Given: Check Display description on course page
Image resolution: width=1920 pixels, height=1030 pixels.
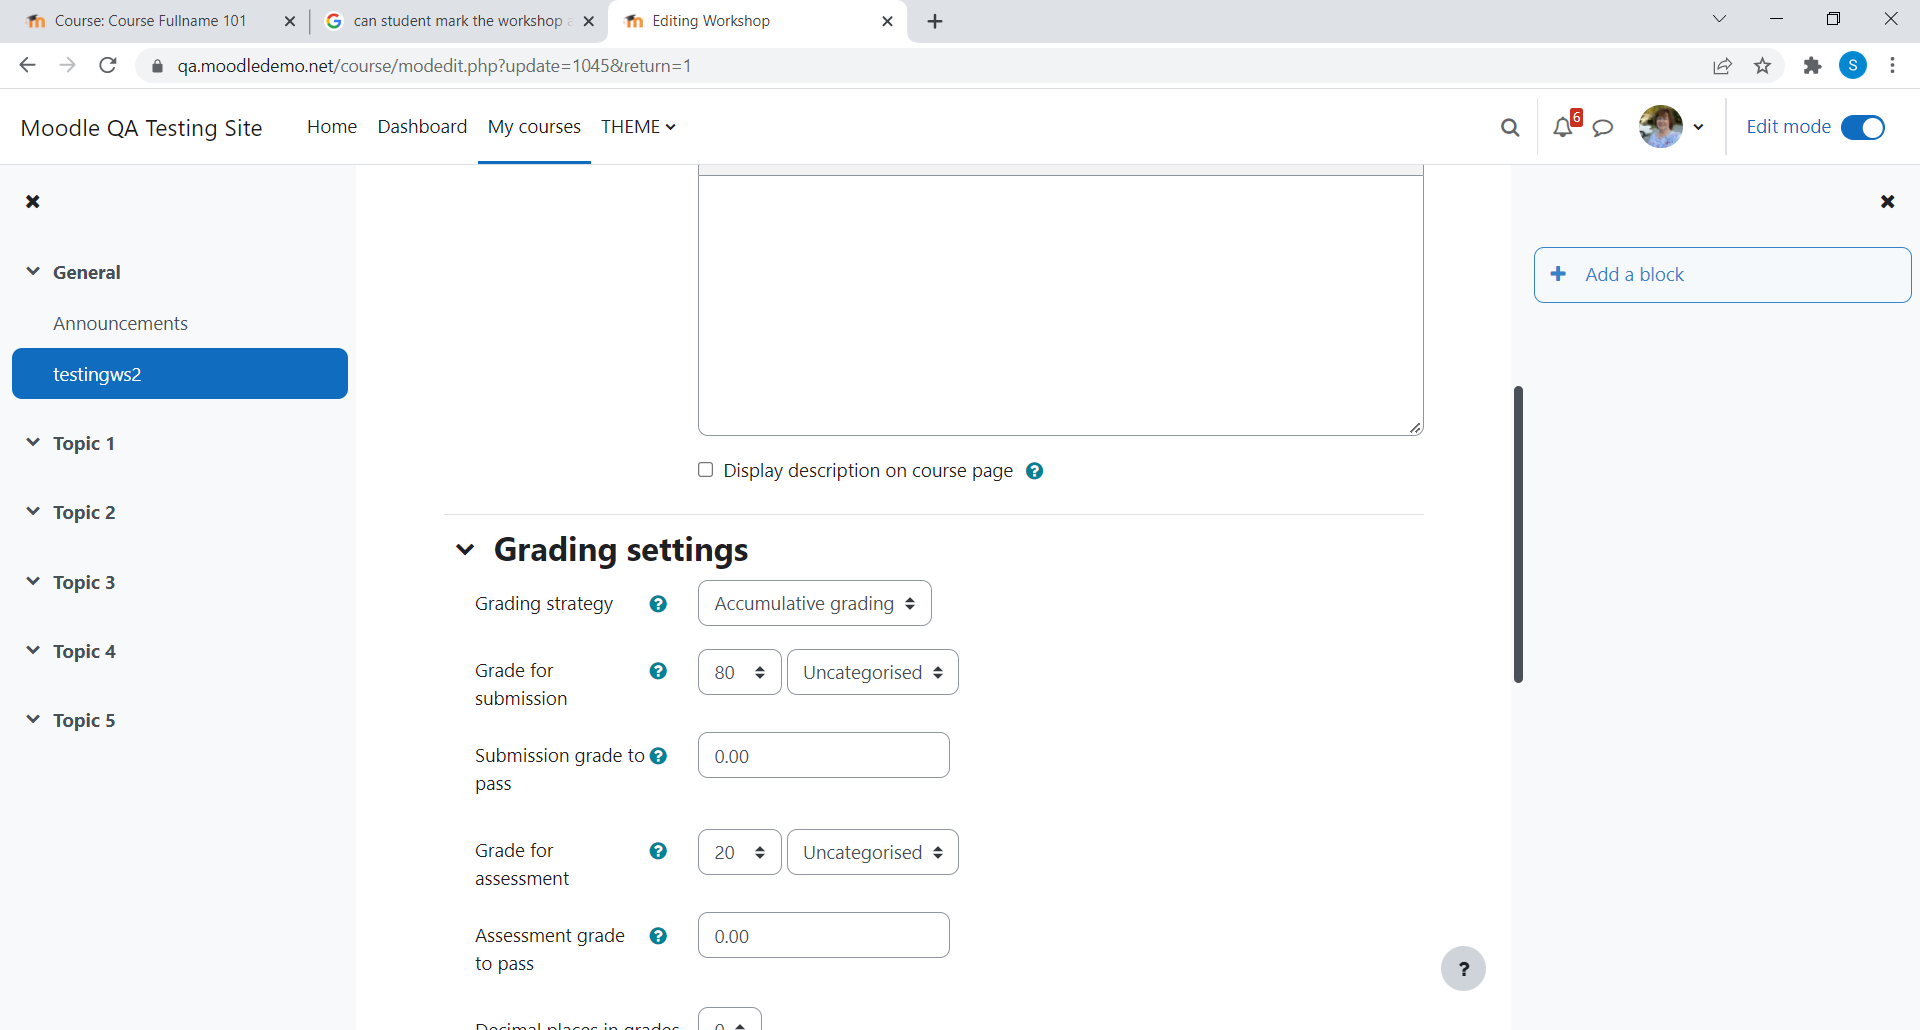Looking at the screenshot, I should click(705, 470).
